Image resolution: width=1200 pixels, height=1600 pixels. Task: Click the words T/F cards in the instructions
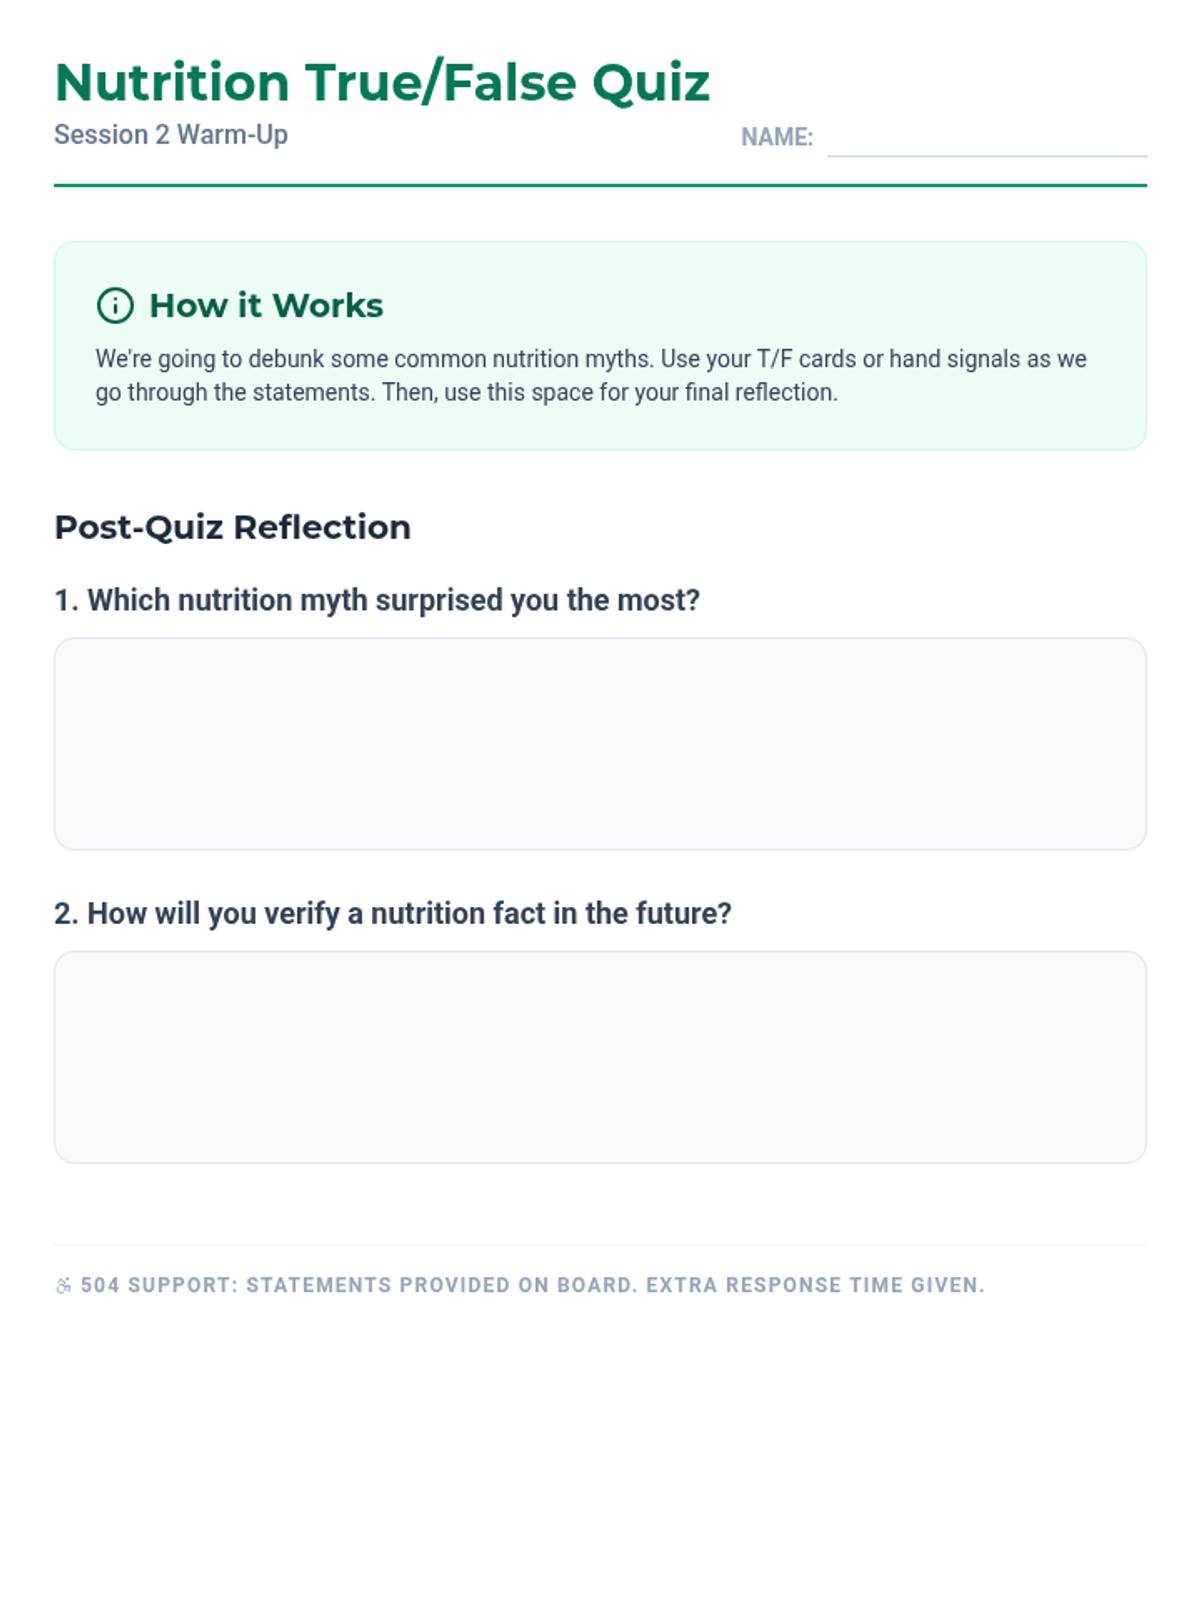click(806, 359)
